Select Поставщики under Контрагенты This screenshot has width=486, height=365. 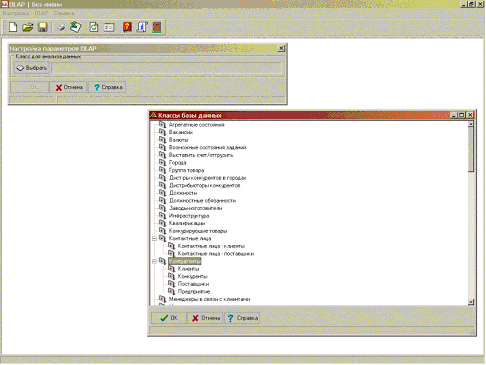193,284
